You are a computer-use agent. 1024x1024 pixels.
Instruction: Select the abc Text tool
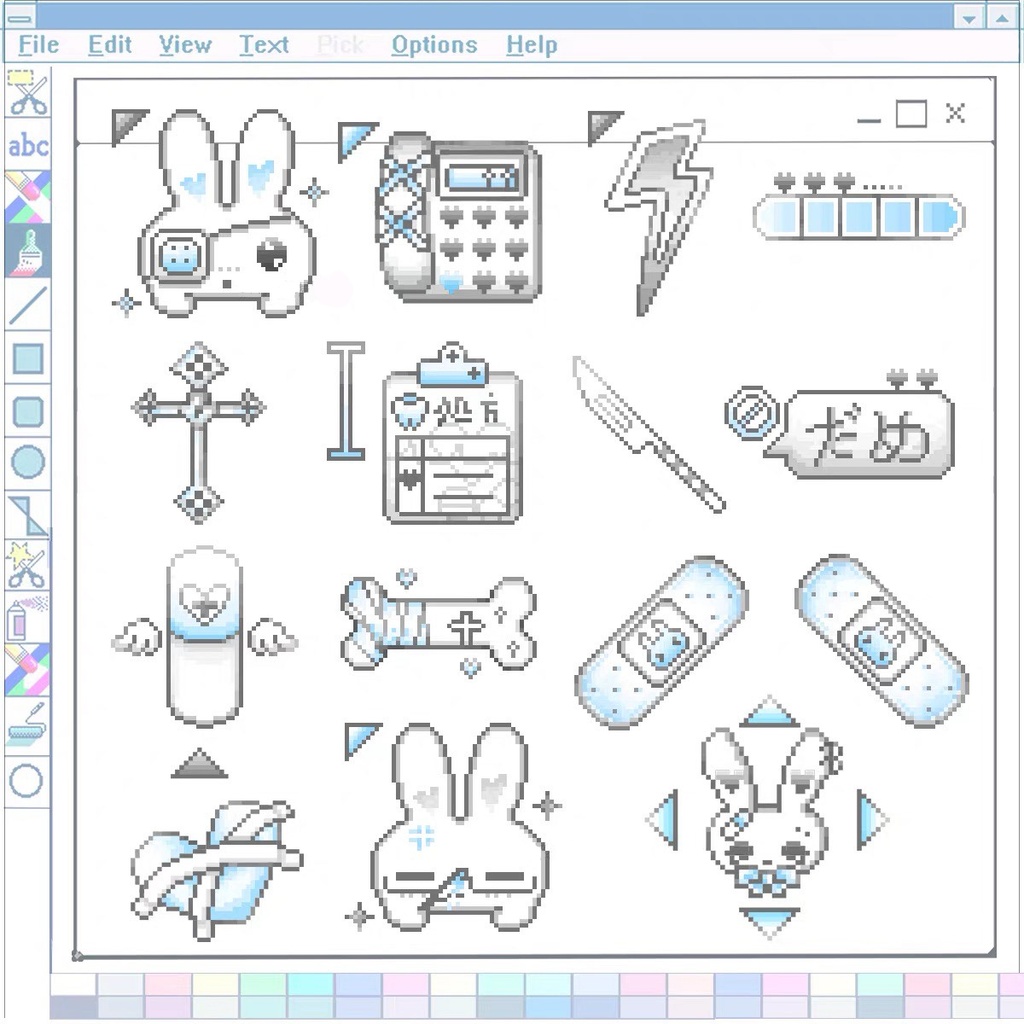tap(27, 145)
